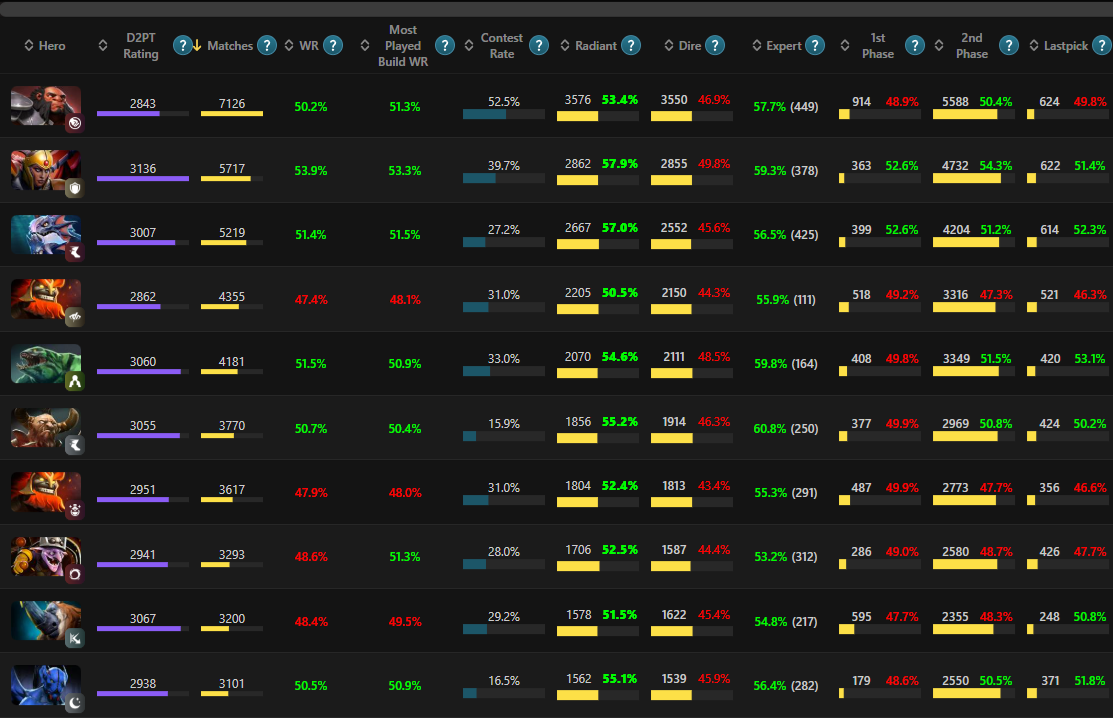This screenshot has height=718, width=1113.
Task: Open the Contest Rate help question mark
Action: 539,45
